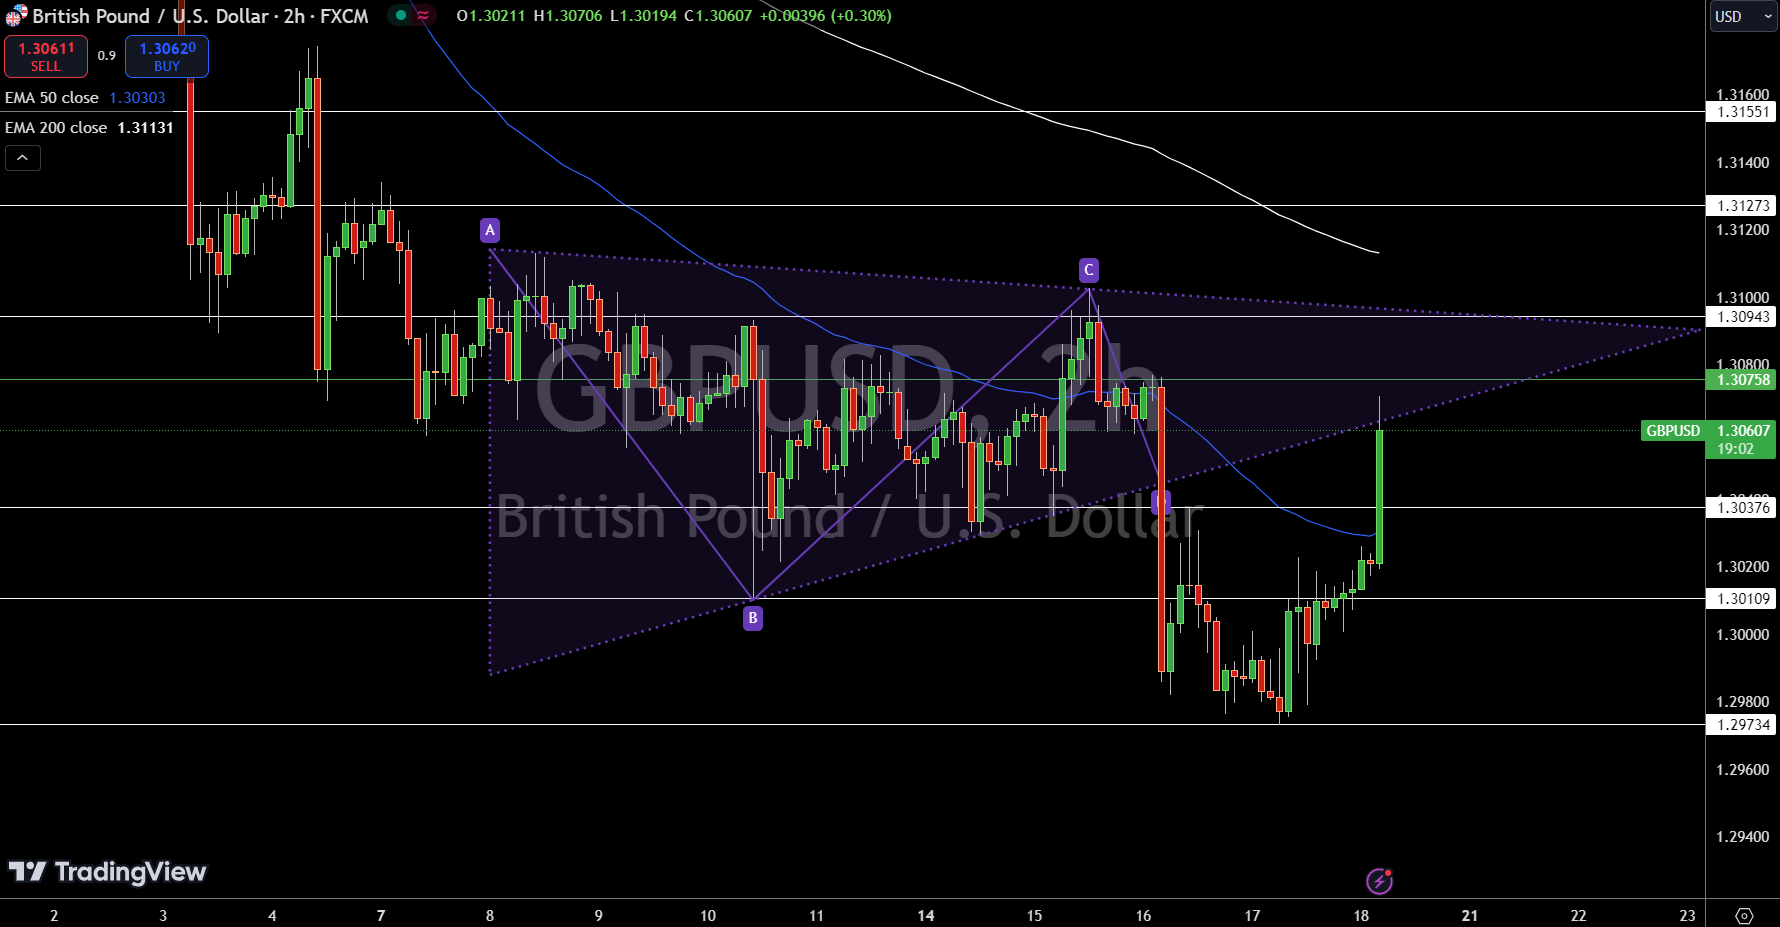Click the EMA 200 value 1.31131
Image resolution: width=1780 pixels, height=927 pixels.
click(146, 128)
